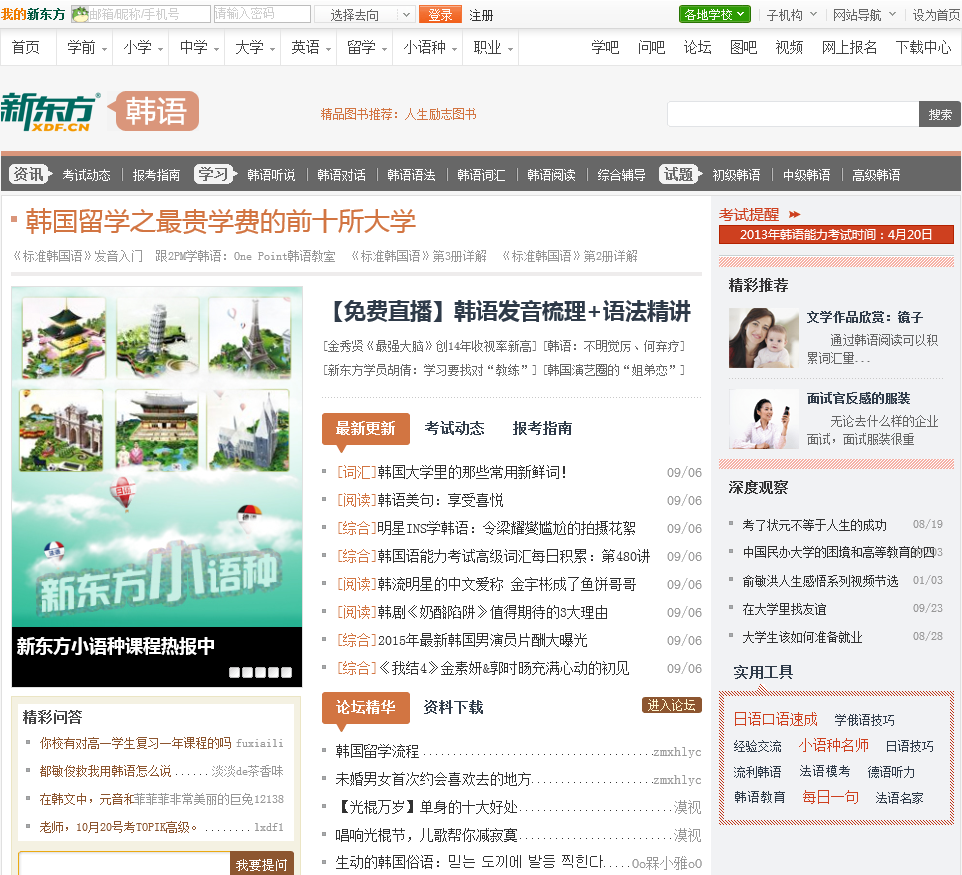Switch to the 论坛精华 tab
Screen dimensions: 962x875
click(x=366, y=707)
